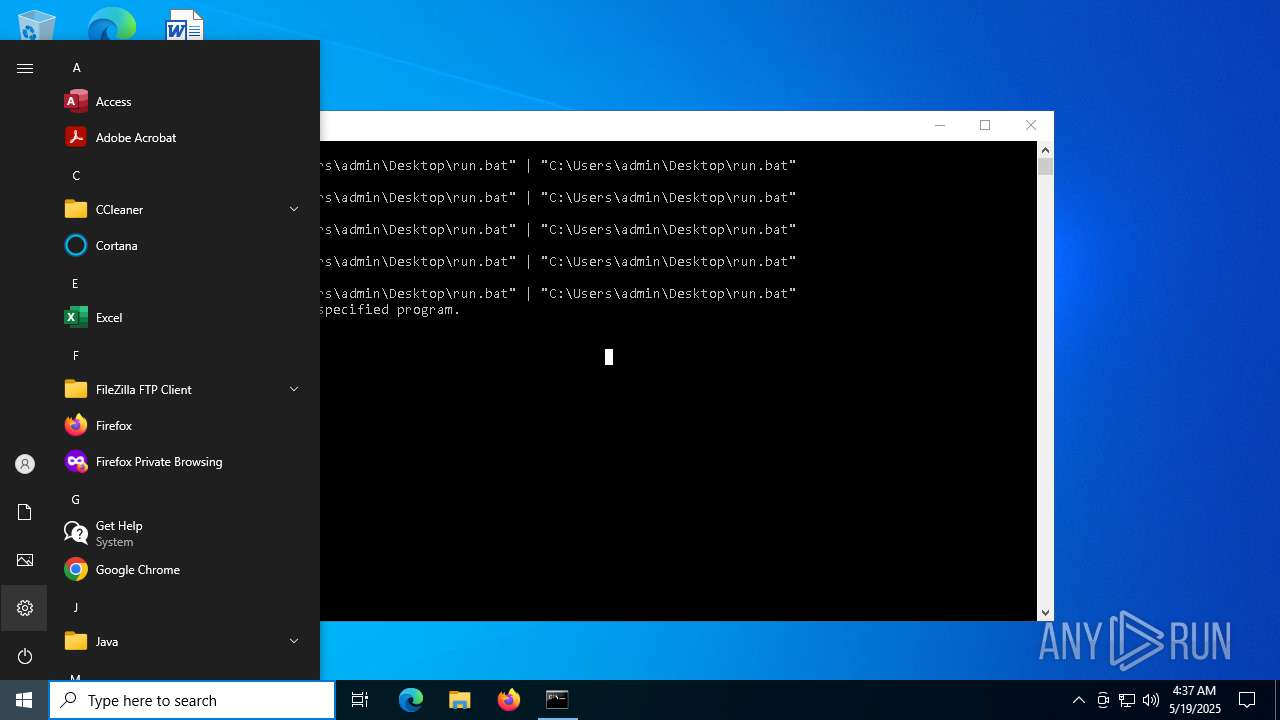
Task: Select the Recycle Bin desktop icon
Action: pos(37,26)
